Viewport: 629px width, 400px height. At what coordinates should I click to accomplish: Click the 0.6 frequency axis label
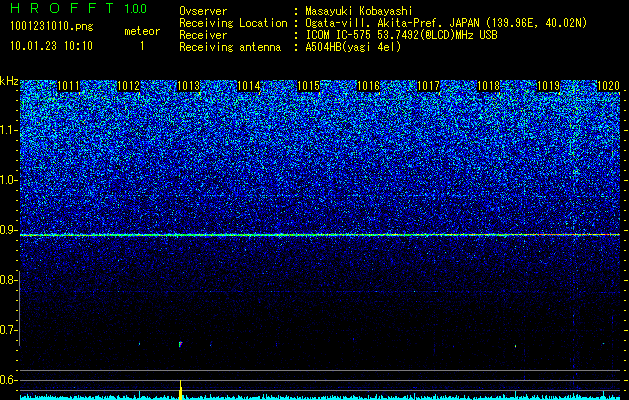[9, 380]
